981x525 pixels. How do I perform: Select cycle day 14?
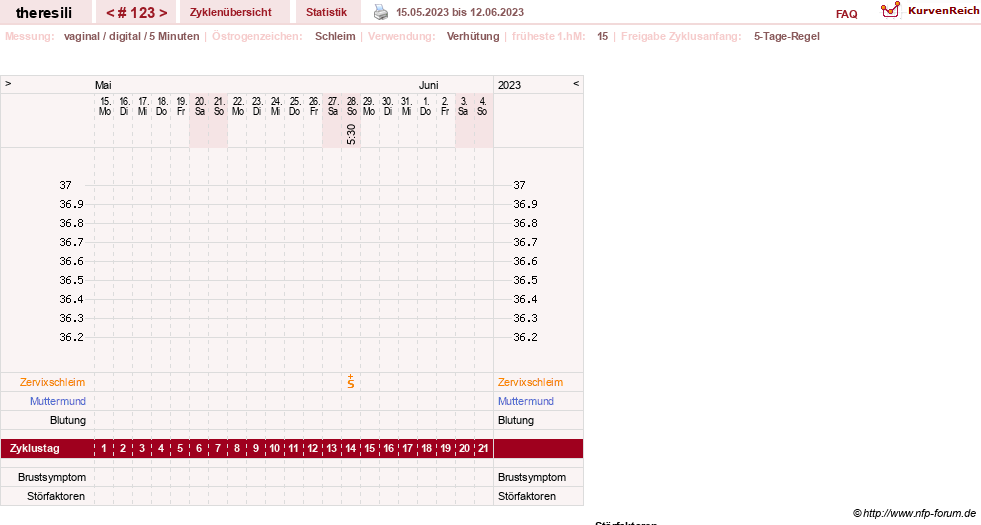tap(351, 449)
